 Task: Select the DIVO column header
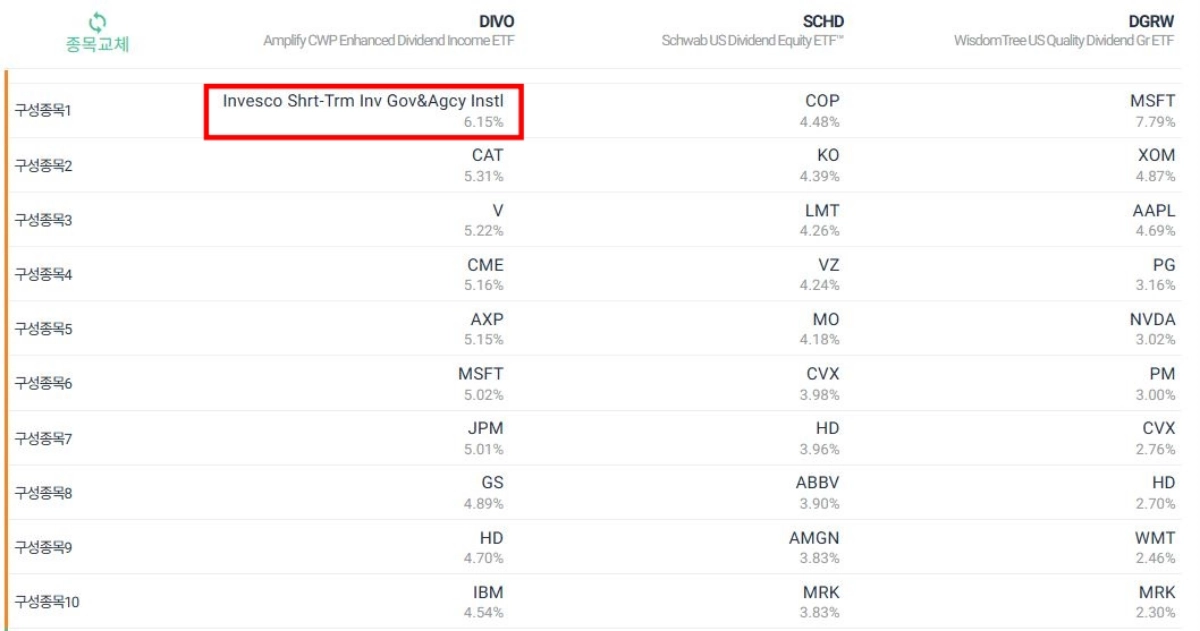pos(495,21)
